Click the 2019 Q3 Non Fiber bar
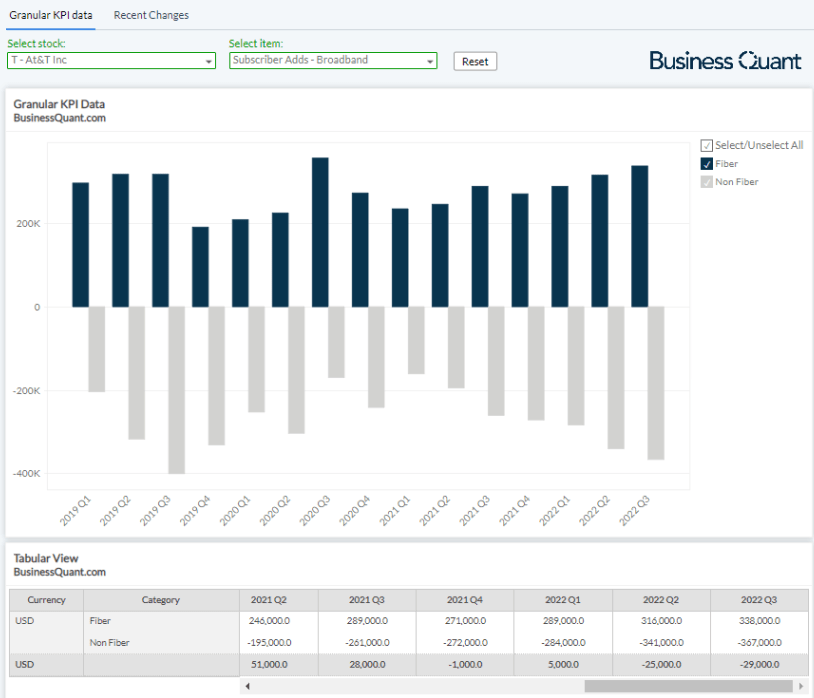The width and height of the screenshot is (814, 698). 177,390
